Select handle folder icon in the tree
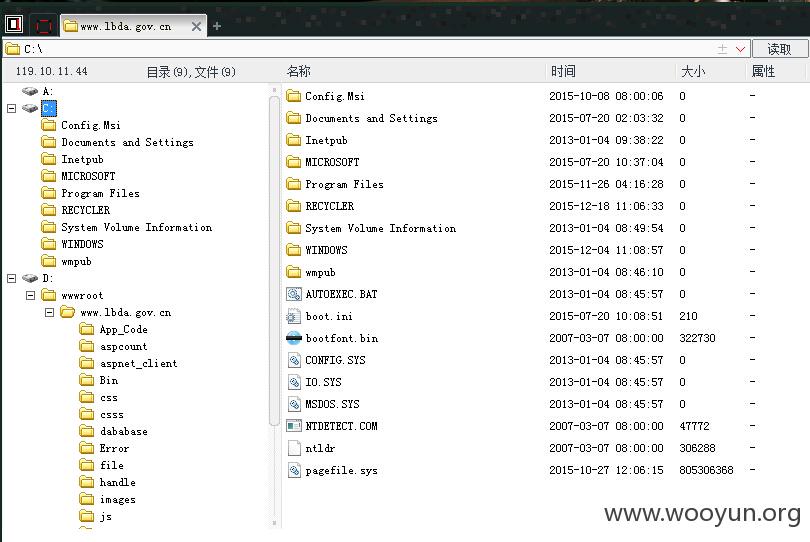The height and width of the screenshot is (542, 810). coord(87,482)
